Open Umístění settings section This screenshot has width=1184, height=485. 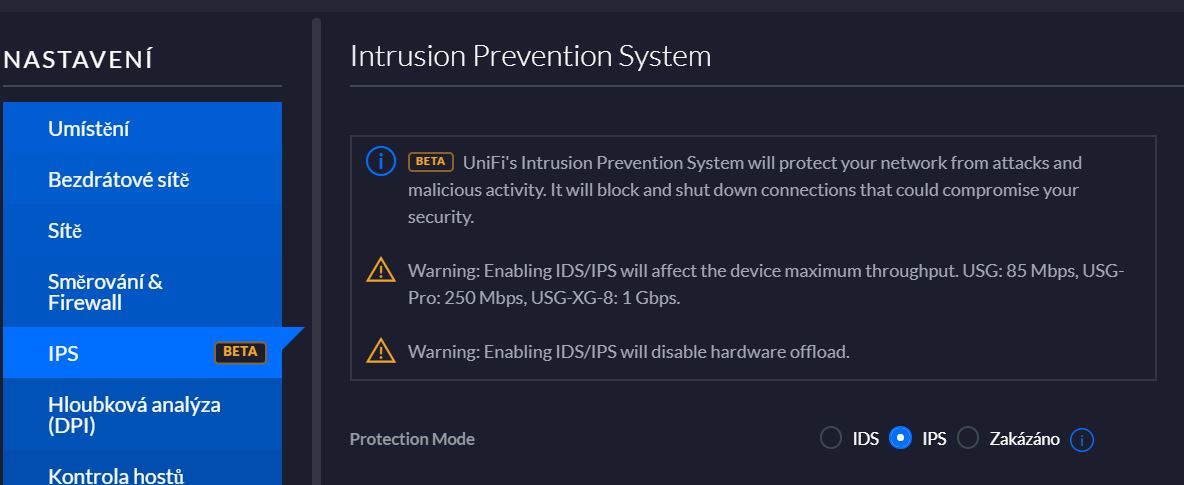click(x=142, y=128)
